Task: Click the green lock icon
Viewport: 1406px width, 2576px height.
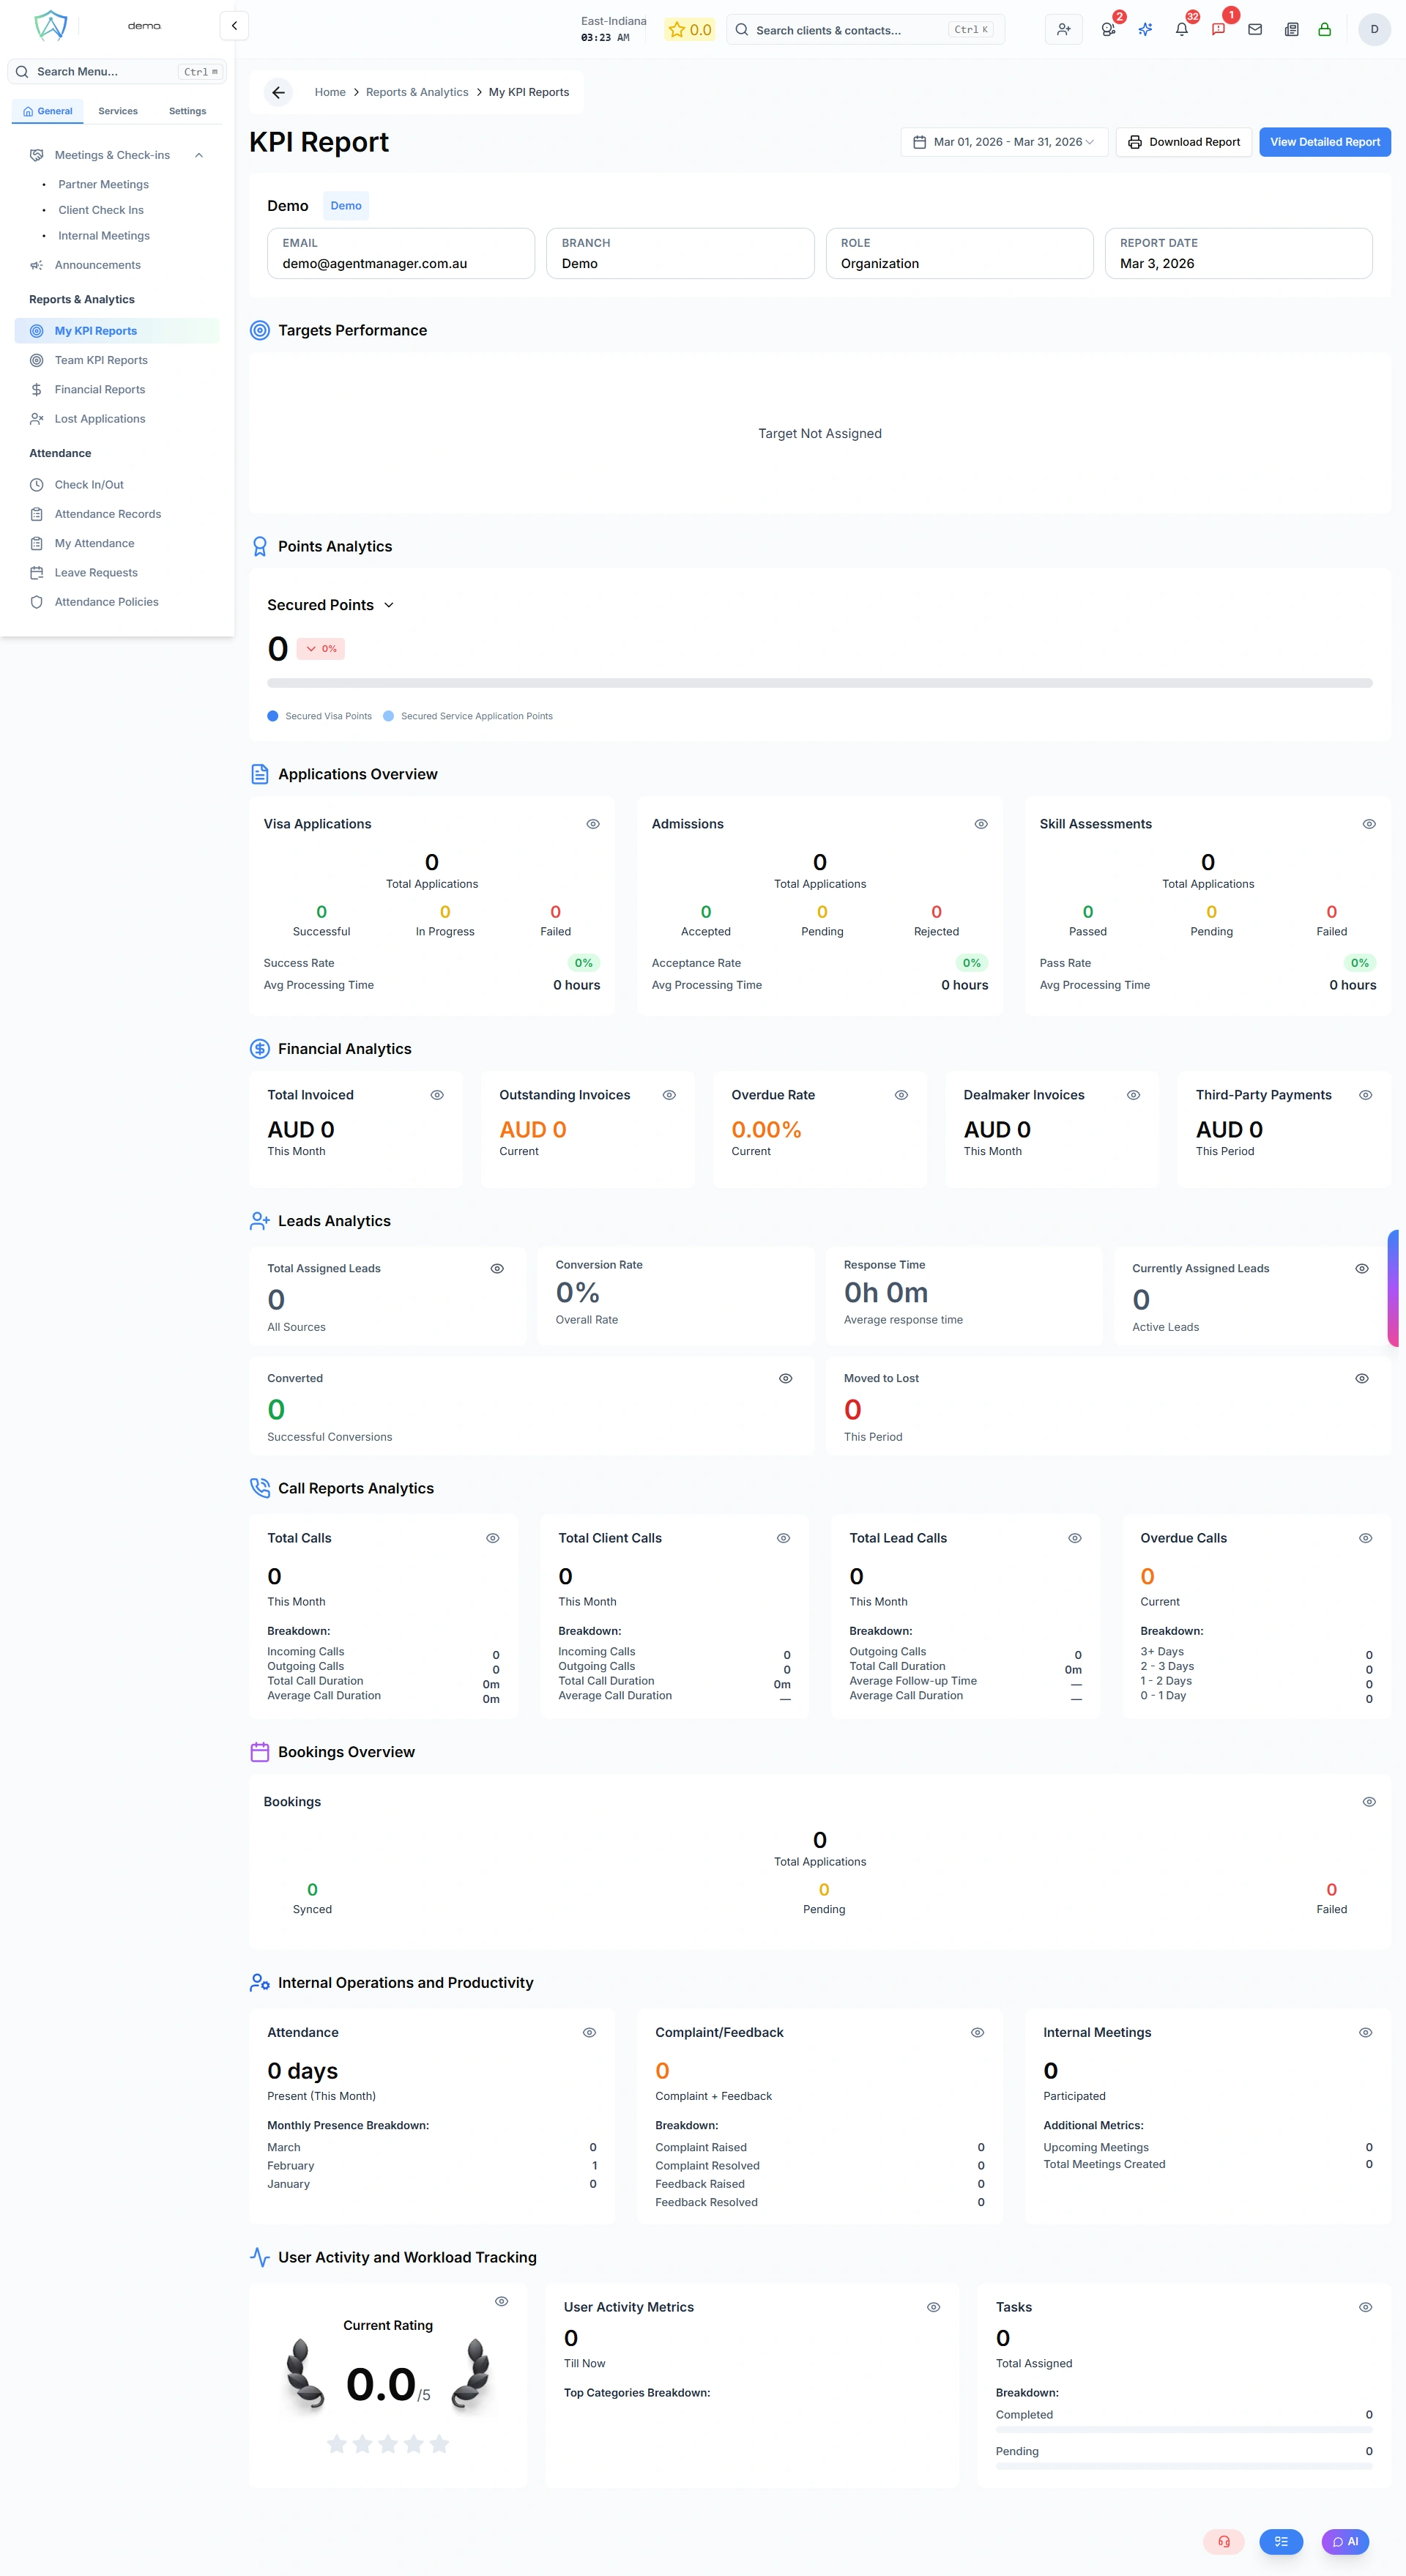Action: coord(1324,30)
